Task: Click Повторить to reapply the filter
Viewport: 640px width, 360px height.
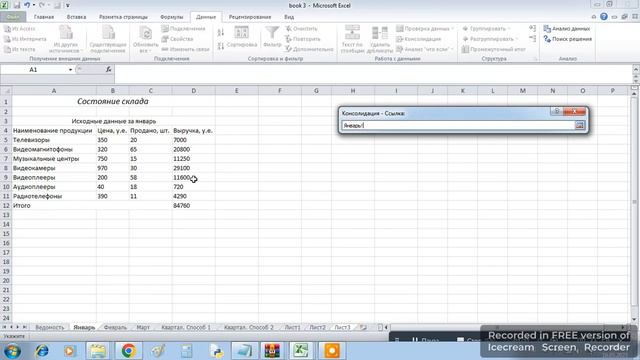Action: pos(302,39)
